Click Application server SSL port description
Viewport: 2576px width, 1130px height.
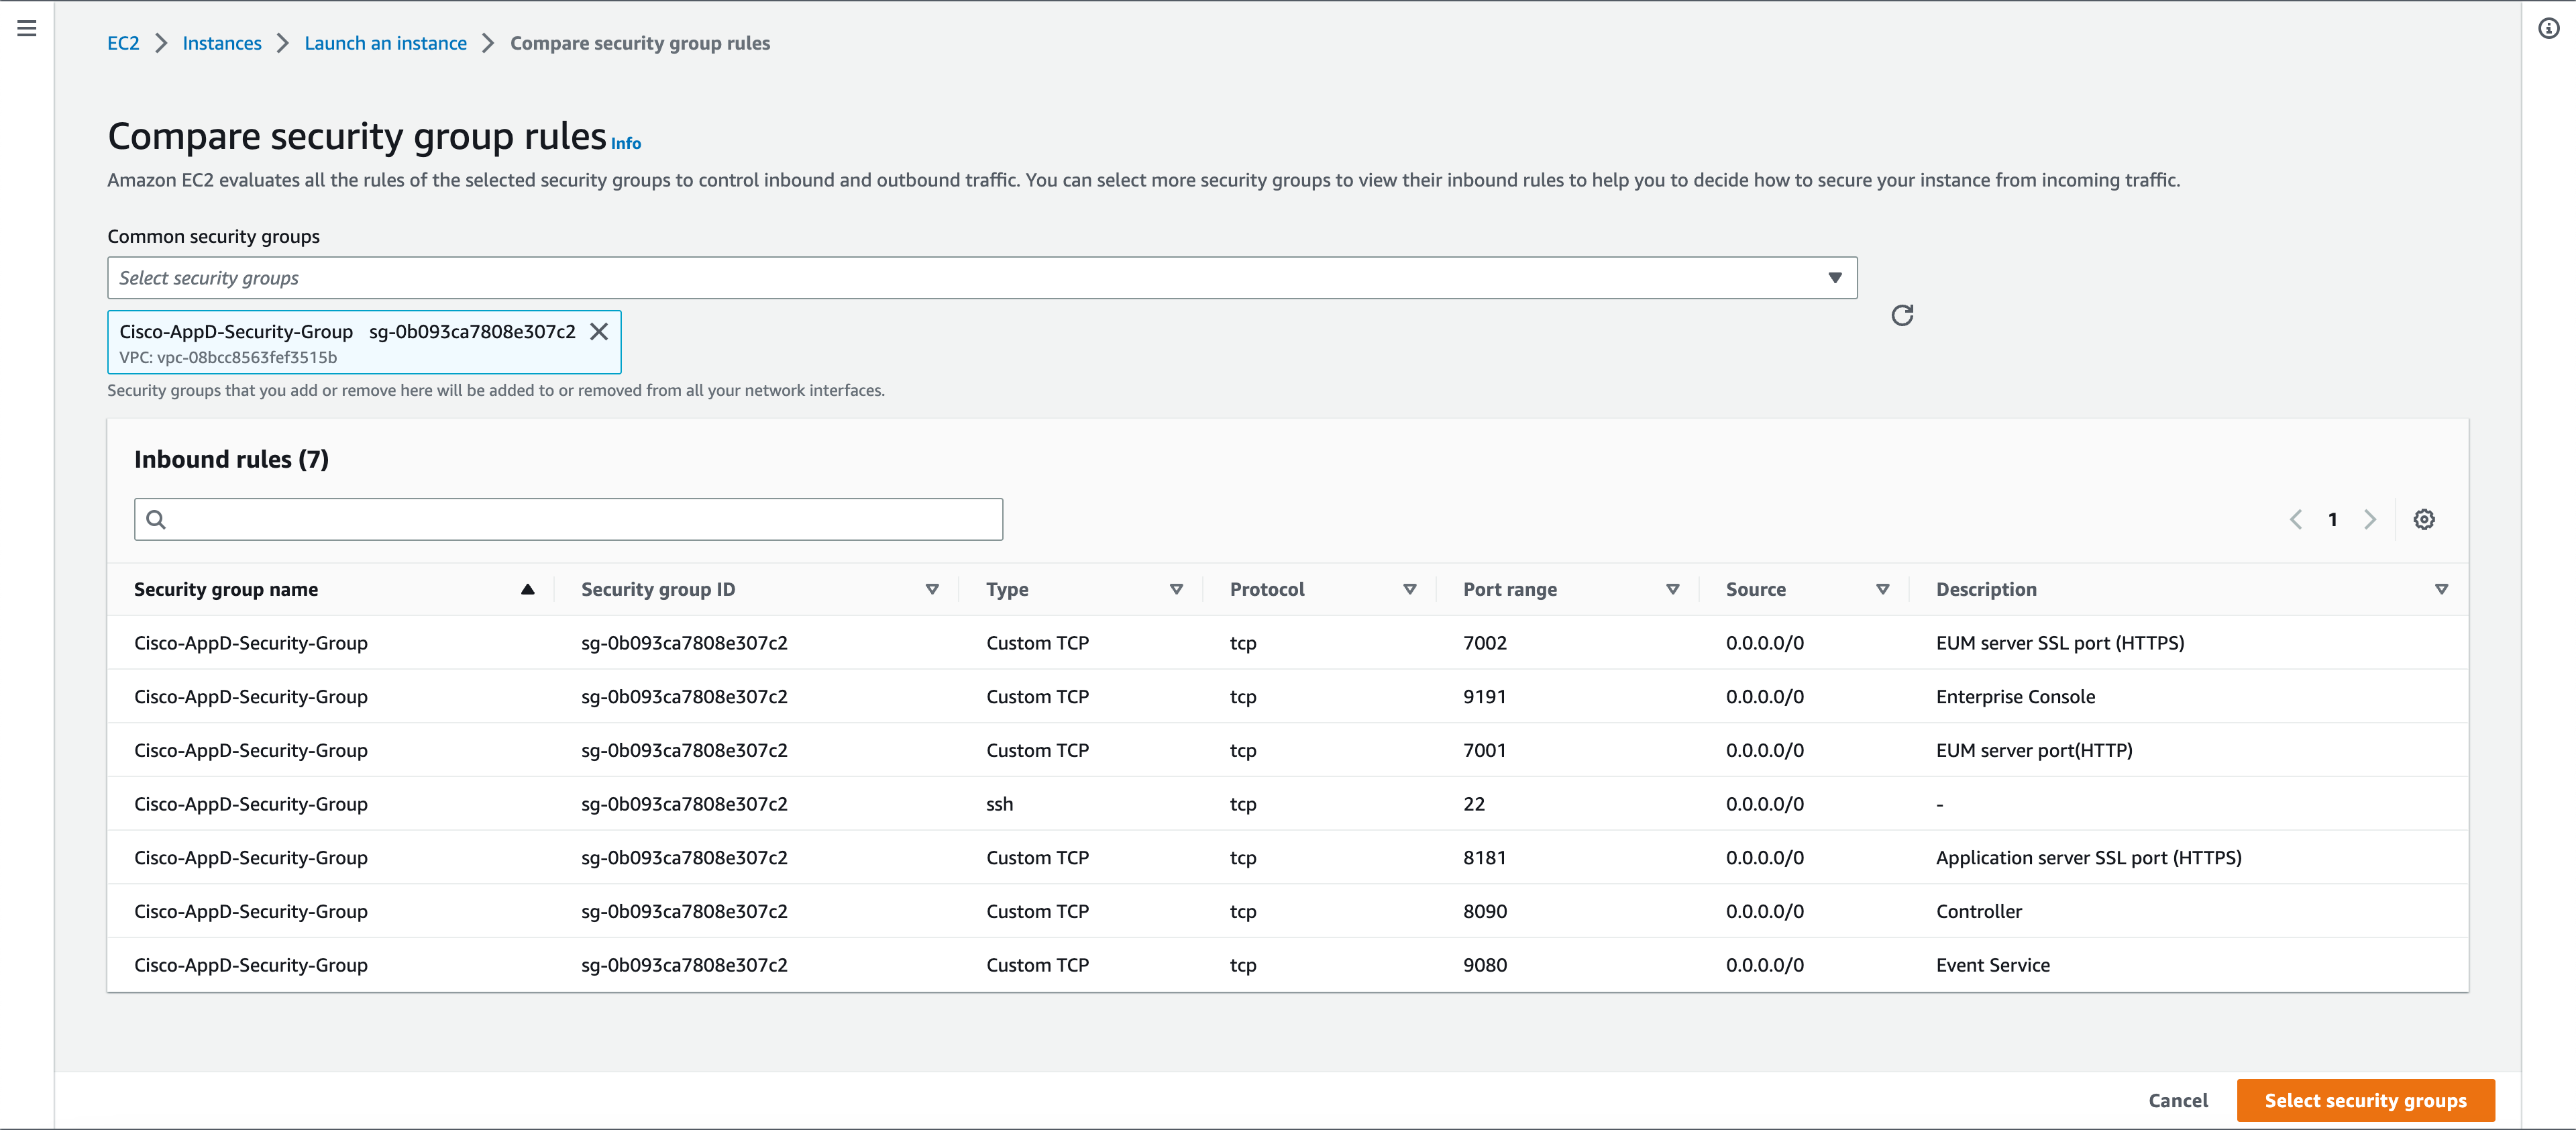(2089, 858)
